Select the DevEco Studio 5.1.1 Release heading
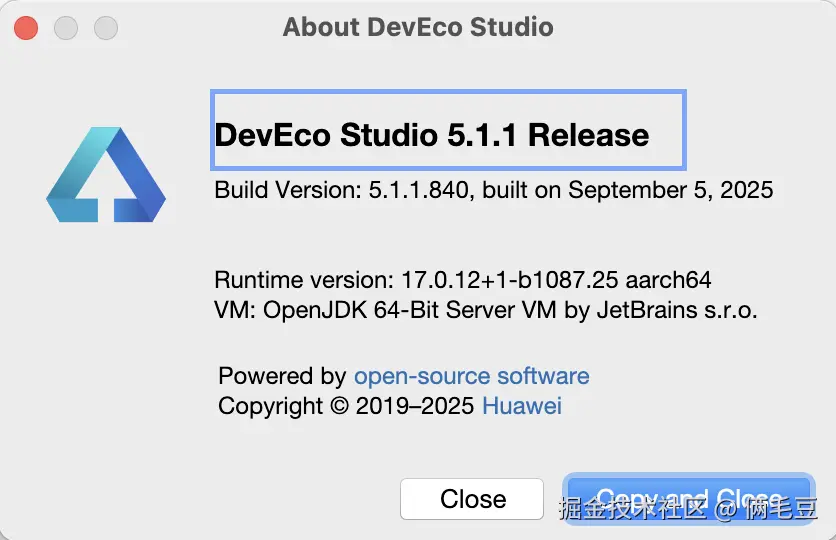The height and width of the screenshot is (540, 836). tap(432, 135)
